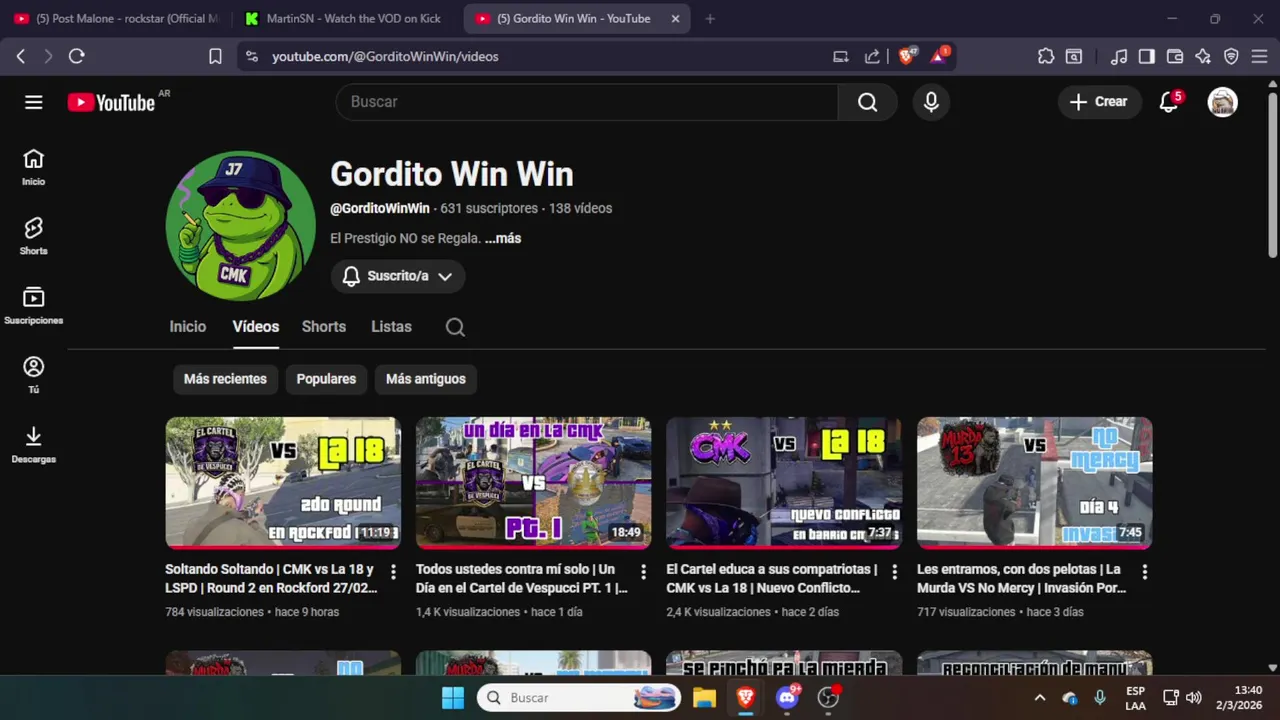Open options for Todos ustedes contra mí video

click(644, 572)
